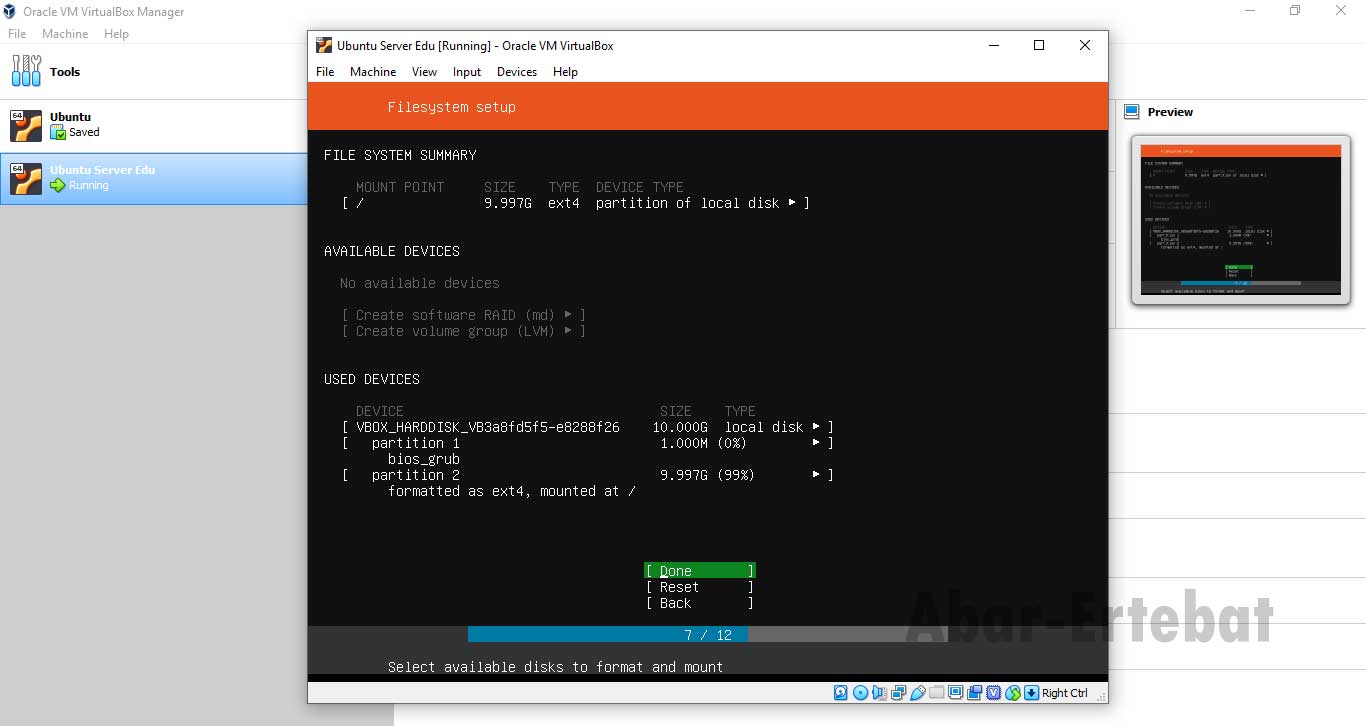The height and width of the screenshot is (726, 1366).
Task: Open the audio settings speaker icon
Action: 879,693
